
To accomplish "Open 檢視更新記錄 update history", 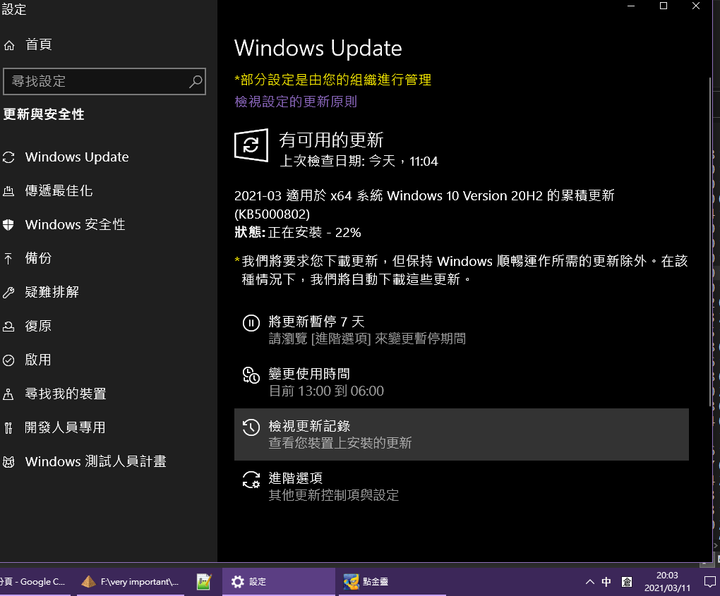I will 461,434.
